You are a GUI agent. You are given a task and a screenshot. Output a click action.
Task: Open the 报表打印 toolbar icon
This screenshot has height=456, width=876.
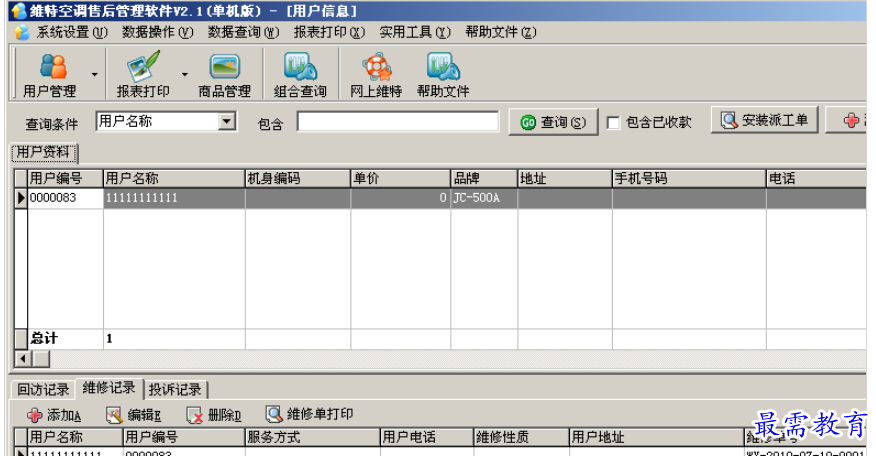click(x=143, y=75)
